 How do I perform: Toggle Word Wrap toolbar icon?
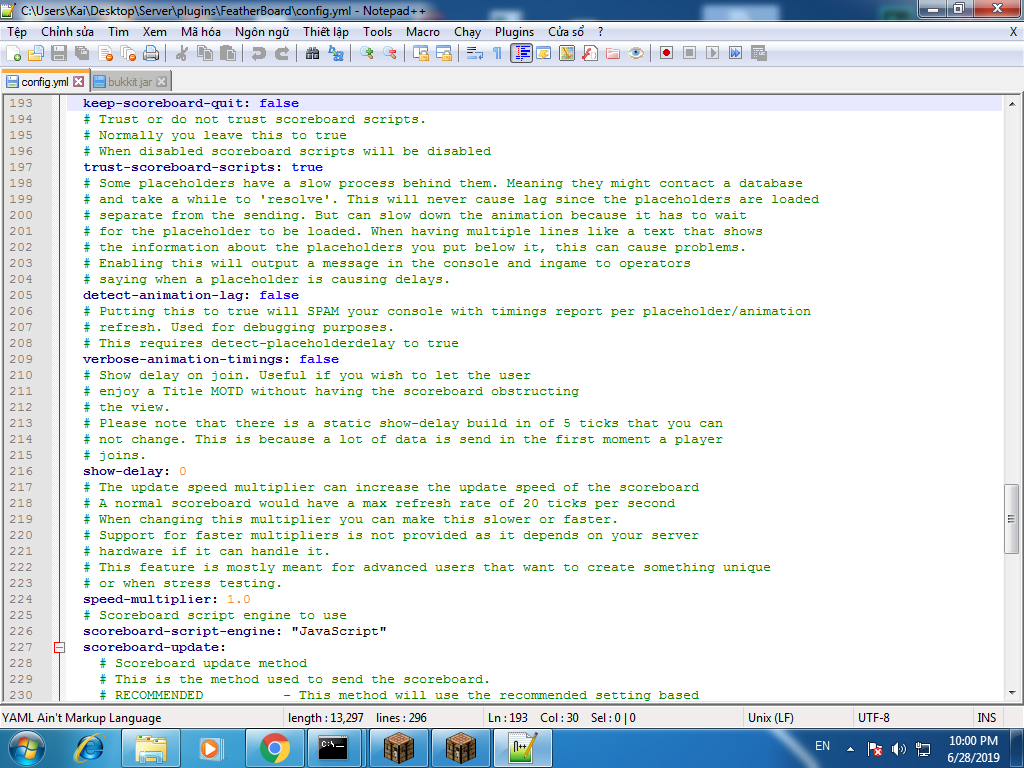pos(475,54)
